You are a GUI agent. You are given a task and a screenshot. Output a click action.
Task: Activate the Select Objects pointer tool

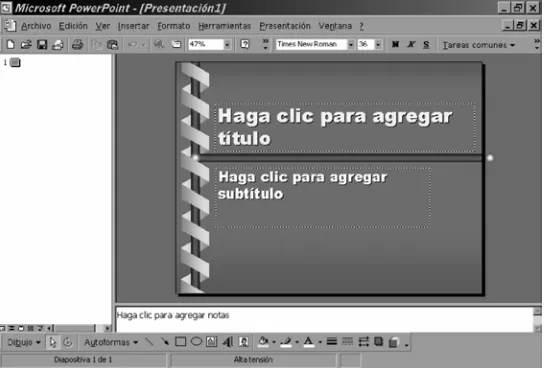(53, 342)
